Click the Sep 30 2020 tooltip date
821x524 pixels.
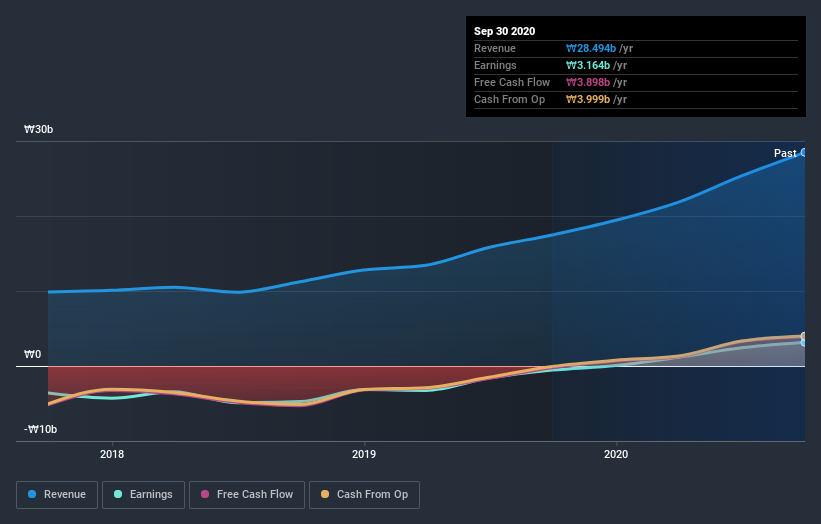coord(504,31)
